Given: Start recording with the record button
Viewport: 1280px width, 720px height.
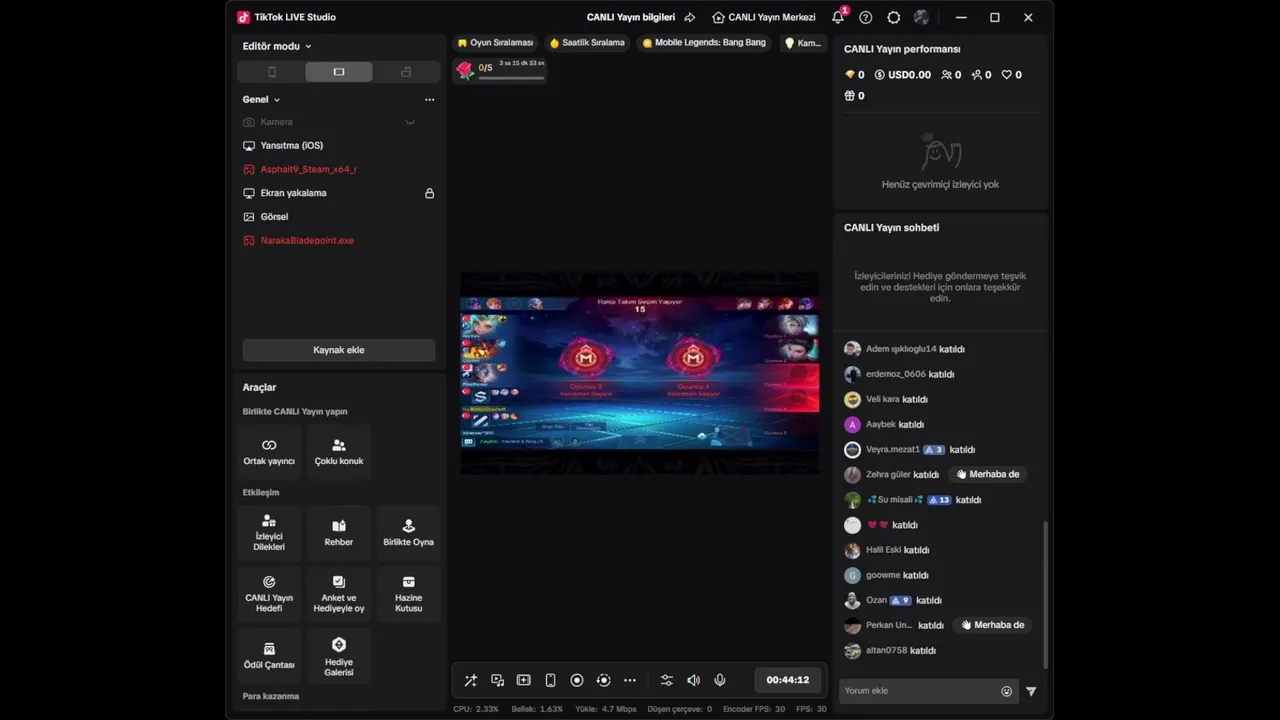Looking at the screenshot, I should click(577, 680).
